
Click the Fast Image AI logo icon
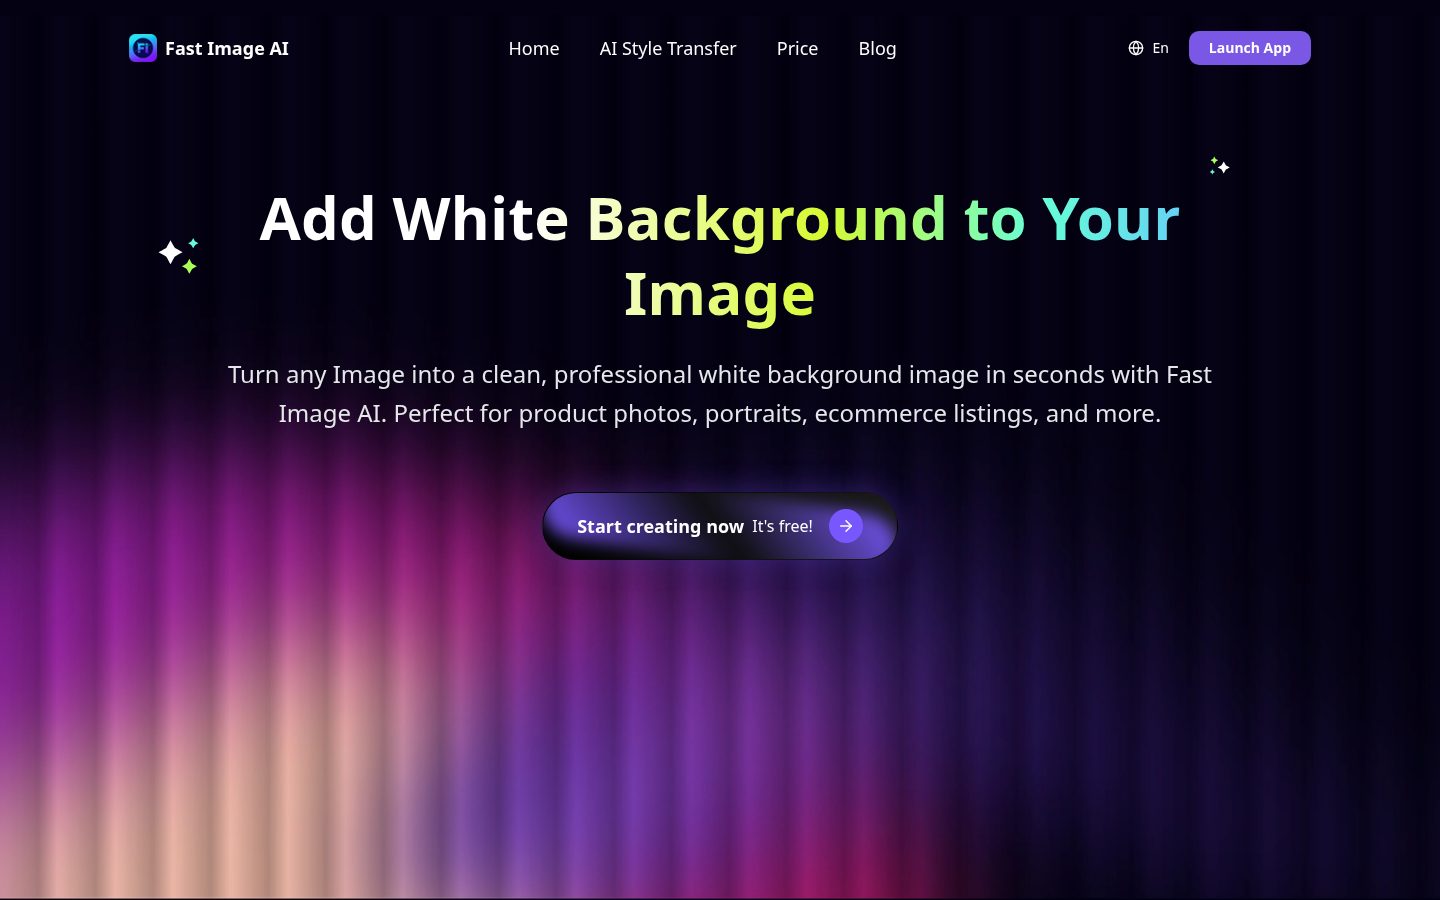click(143, 48)
